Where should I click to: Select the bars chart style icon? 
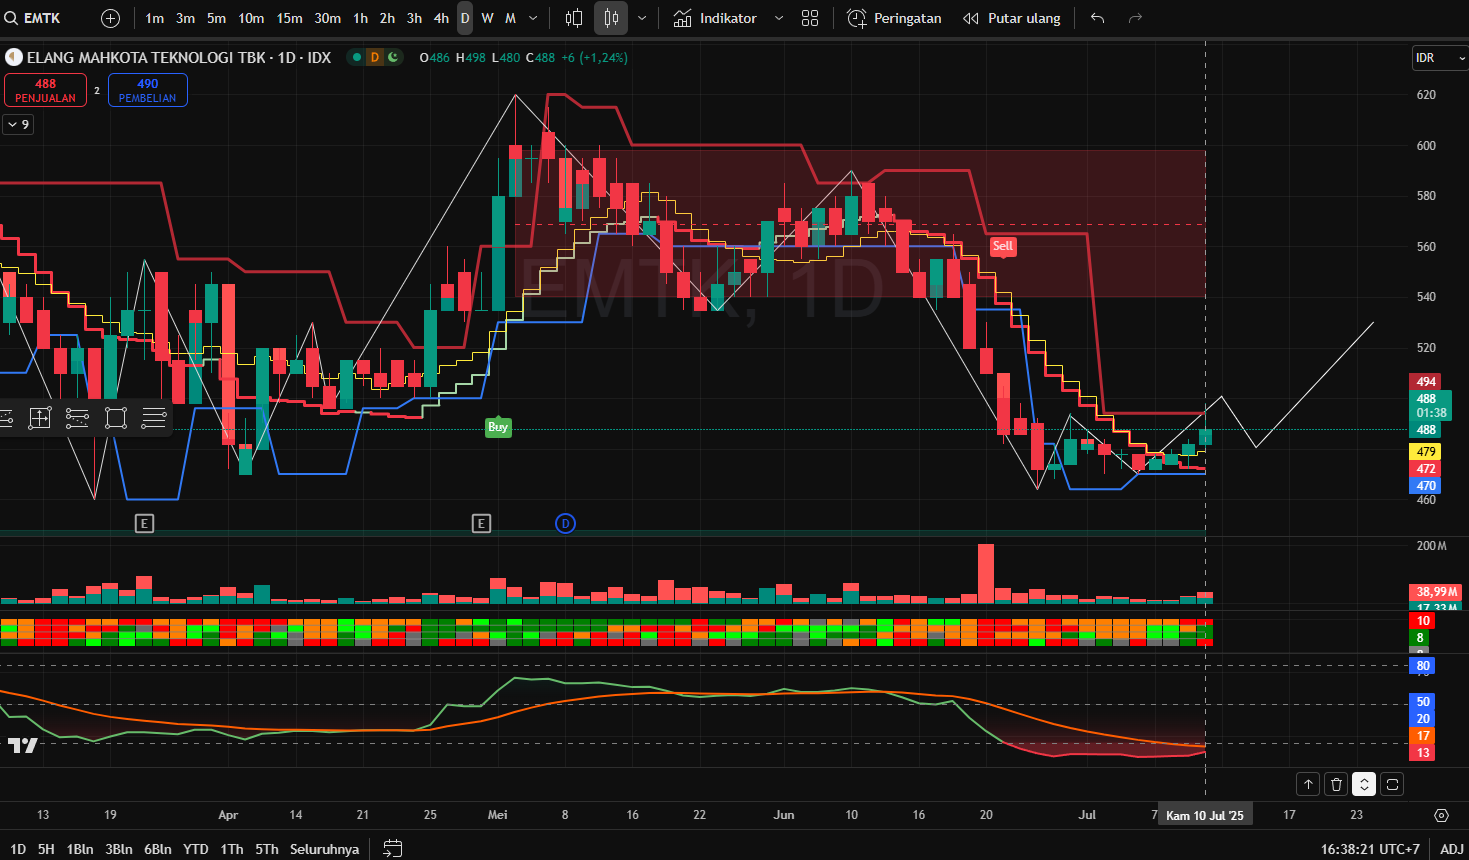click(574, 18)
